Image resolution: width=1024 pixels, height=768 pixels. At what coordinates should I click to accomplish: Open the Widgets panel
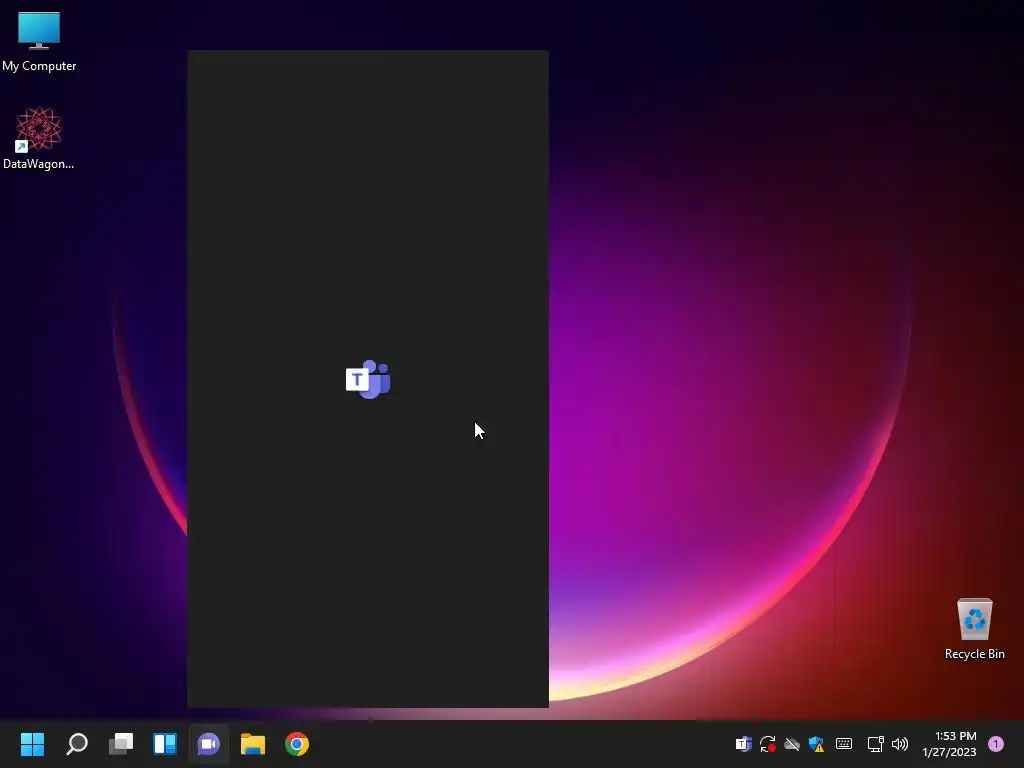pos(165,744)
